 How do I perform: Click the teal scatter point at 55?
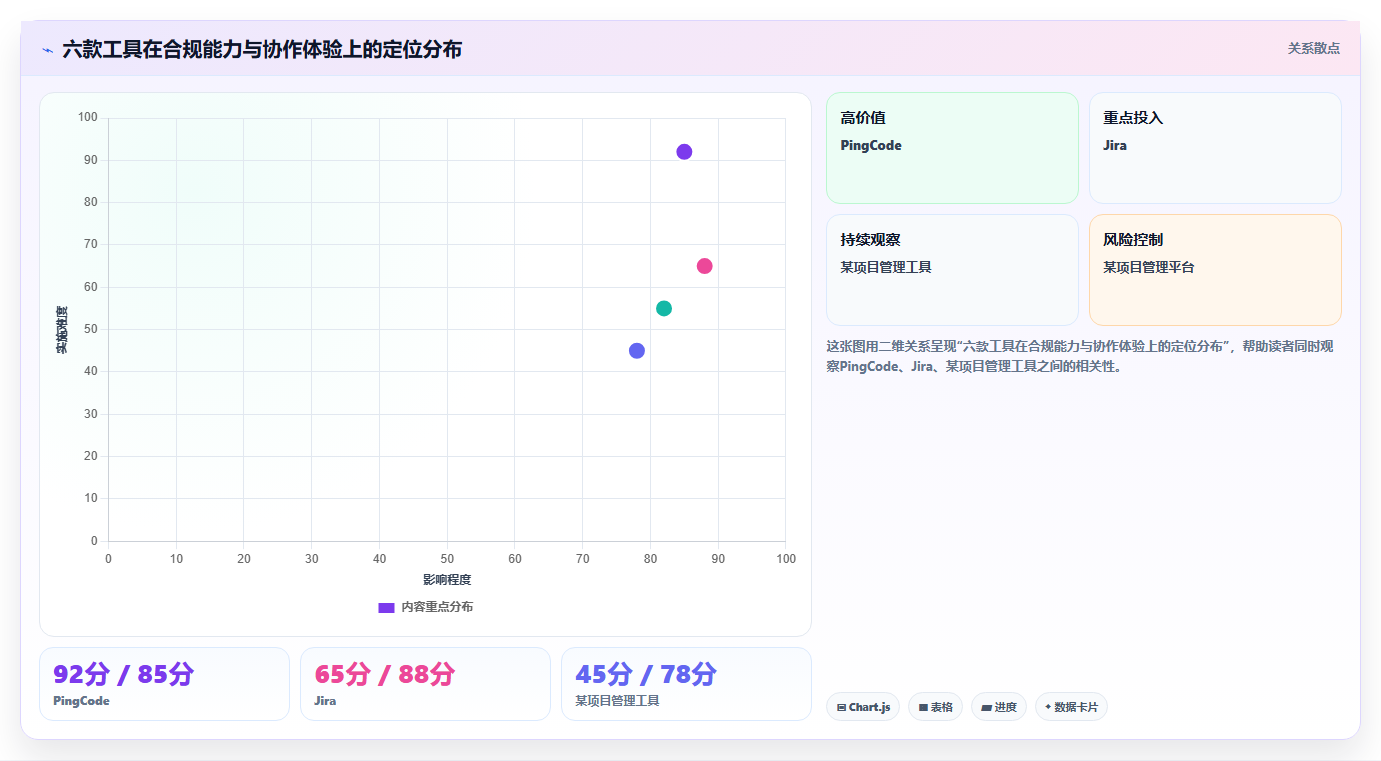(664, 308)
